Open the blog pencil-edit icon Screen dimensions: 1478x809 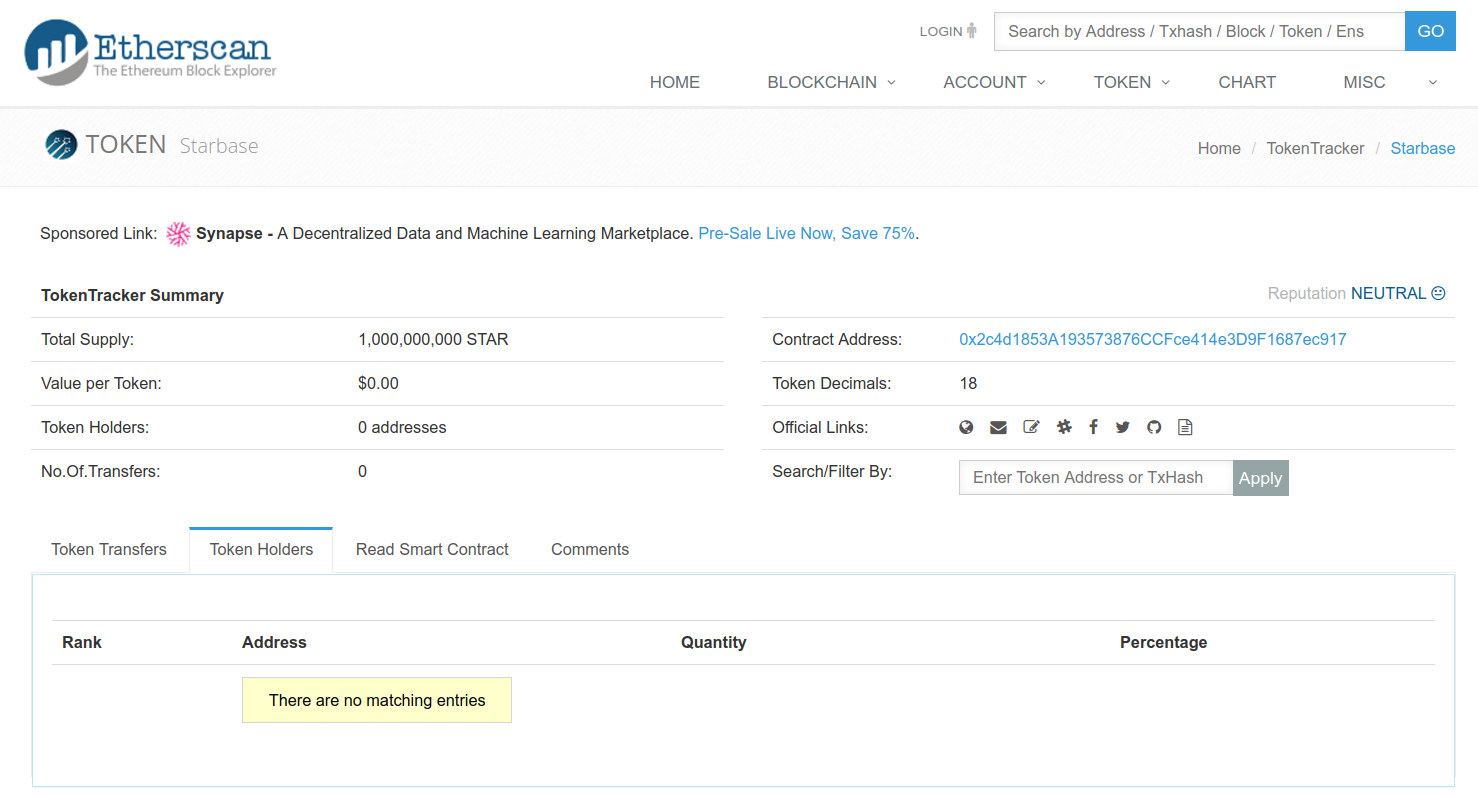click(1031, 427)
